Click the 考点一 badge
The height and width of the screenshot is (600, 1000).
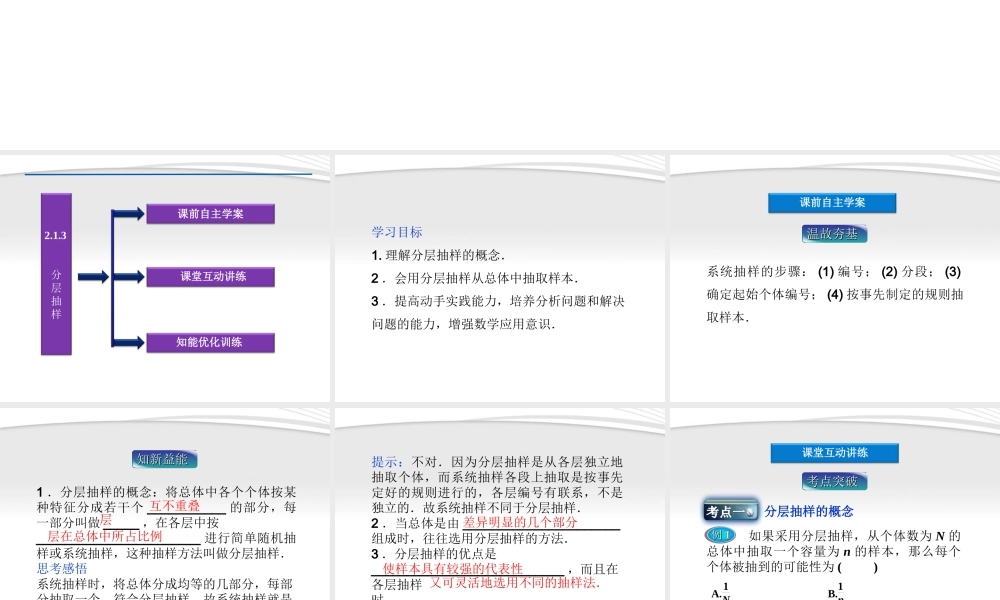click(732, 511)
